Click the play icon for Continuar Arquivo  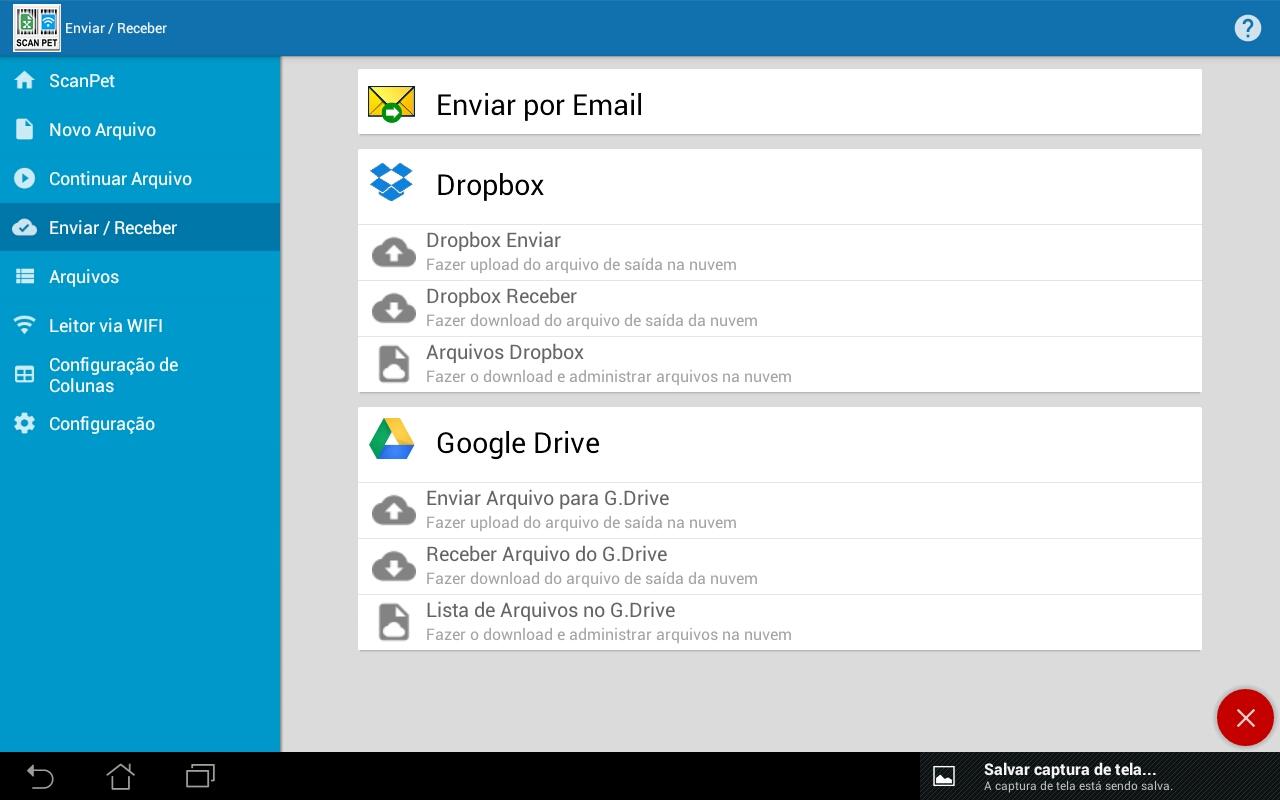25,178
